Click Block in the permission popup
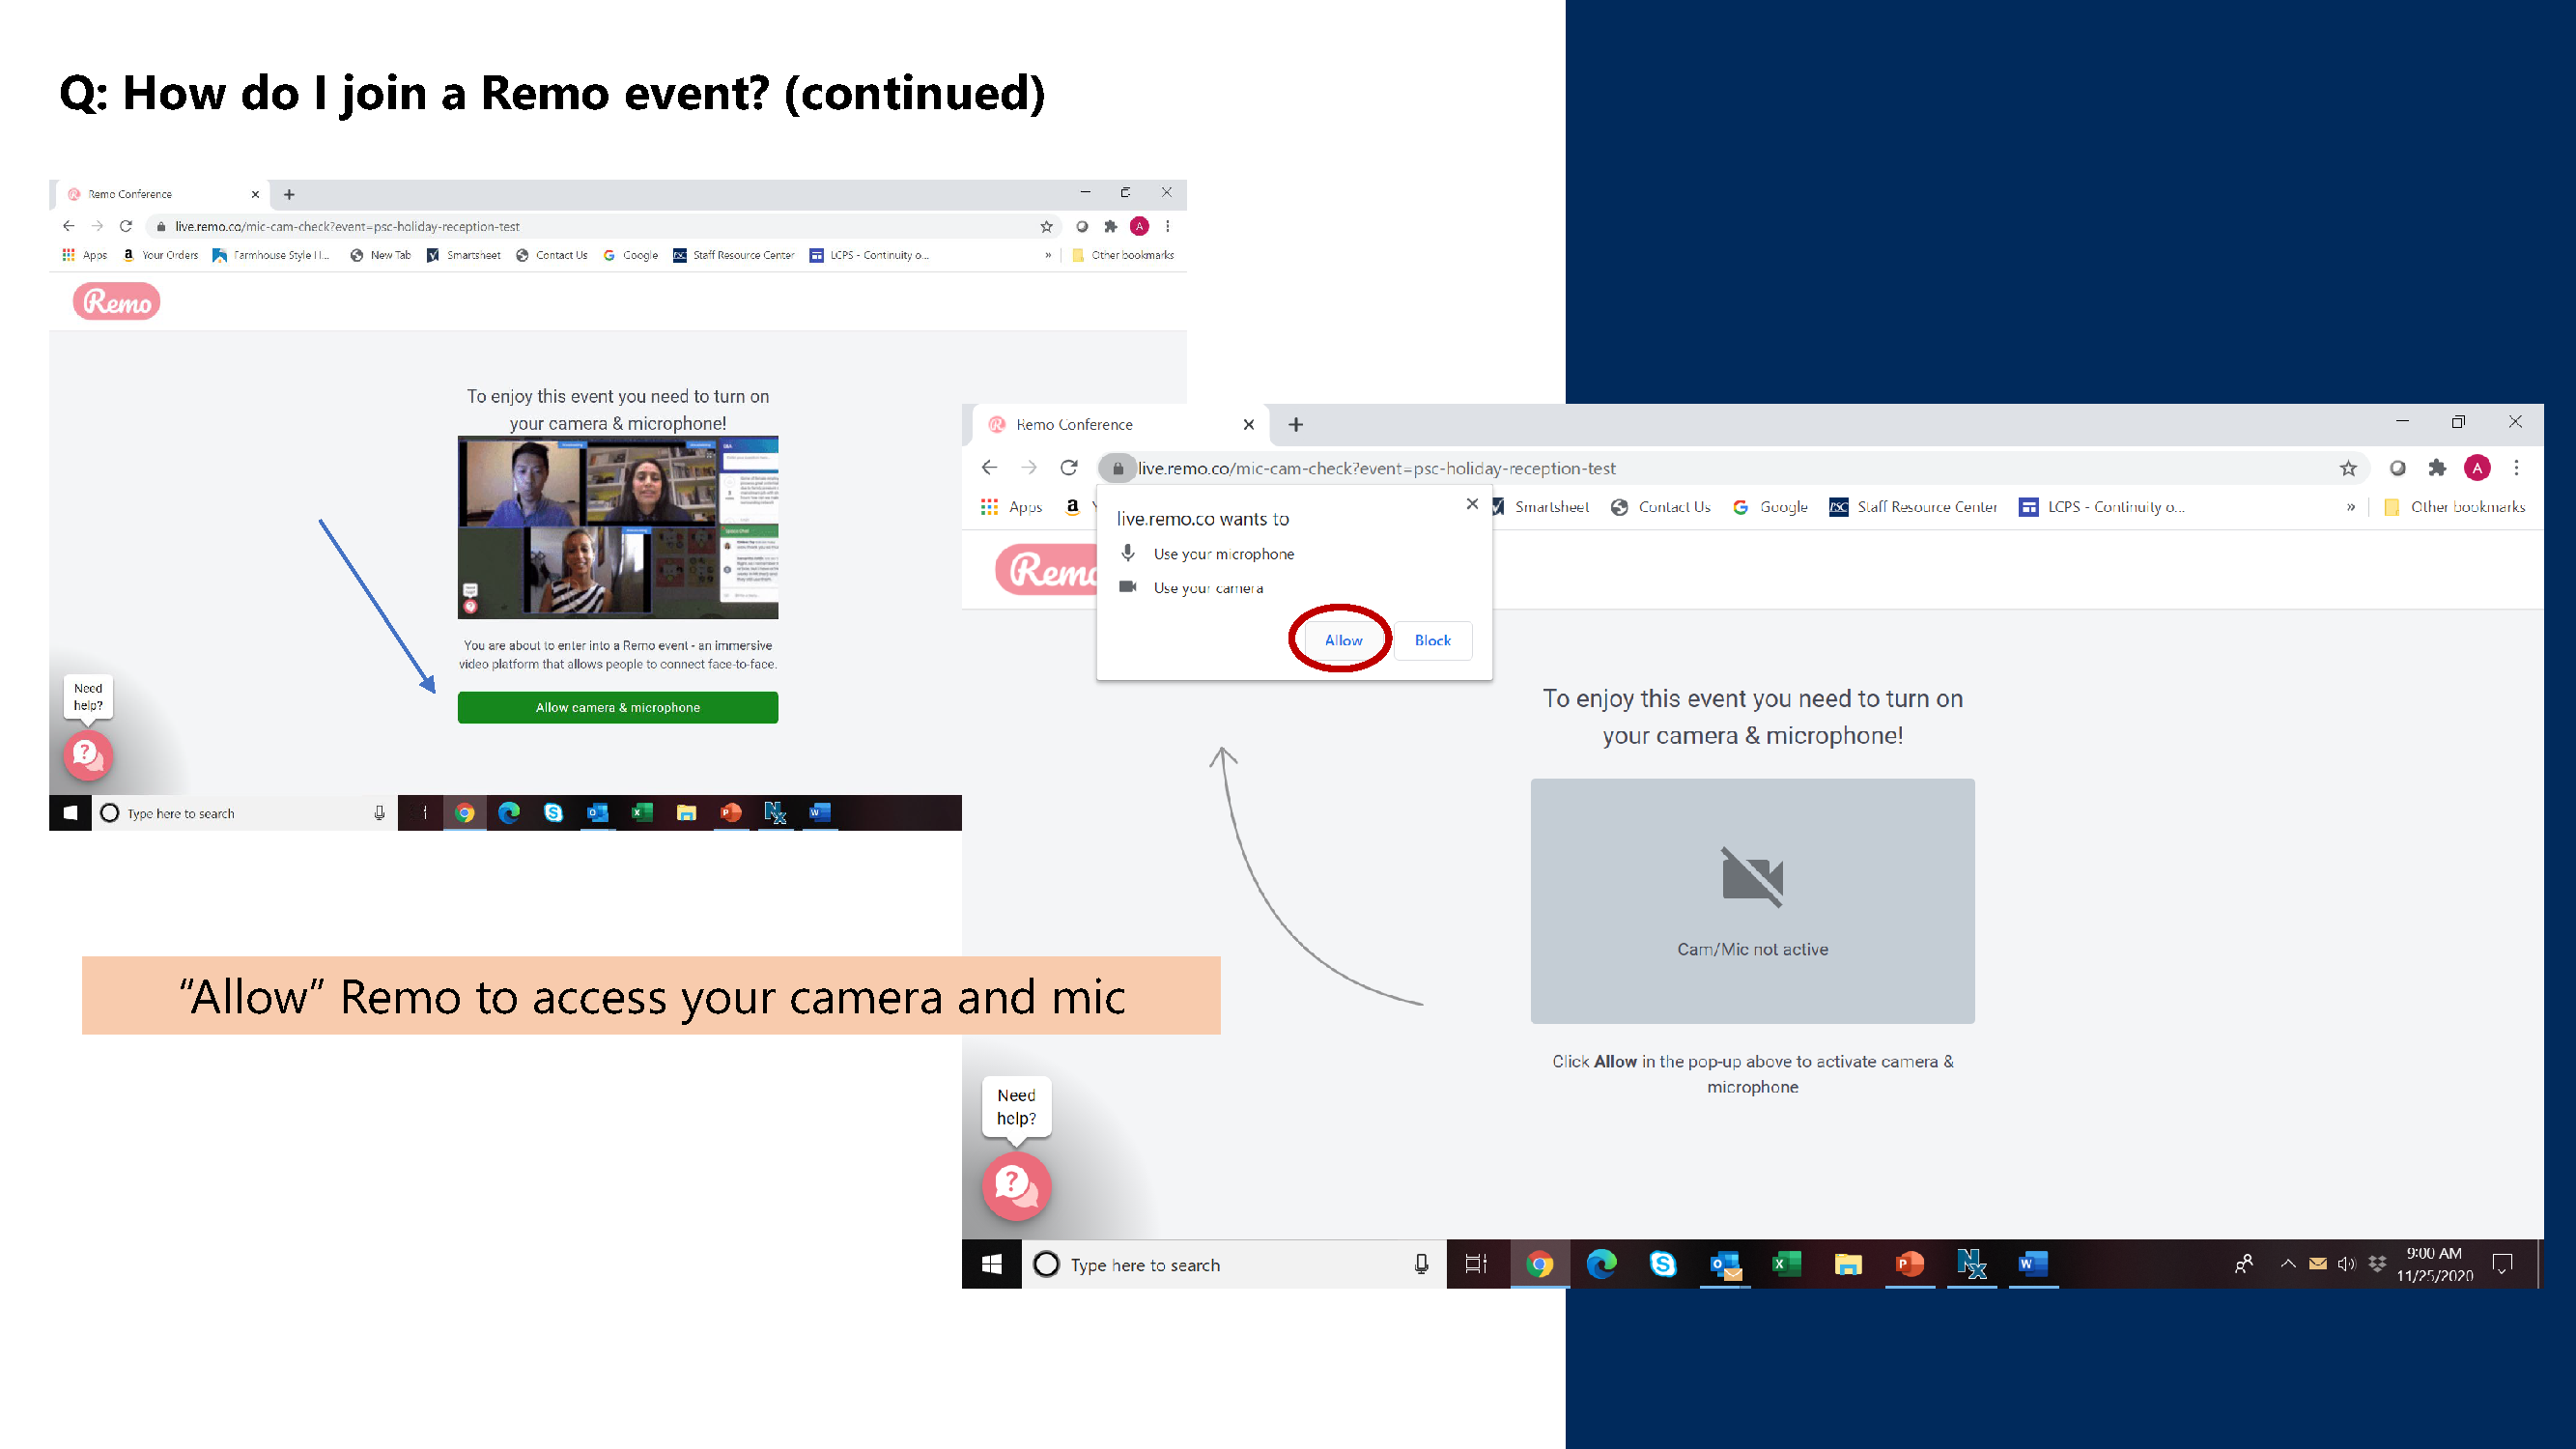2576x1449 pixels. [x=1432, y=640]
